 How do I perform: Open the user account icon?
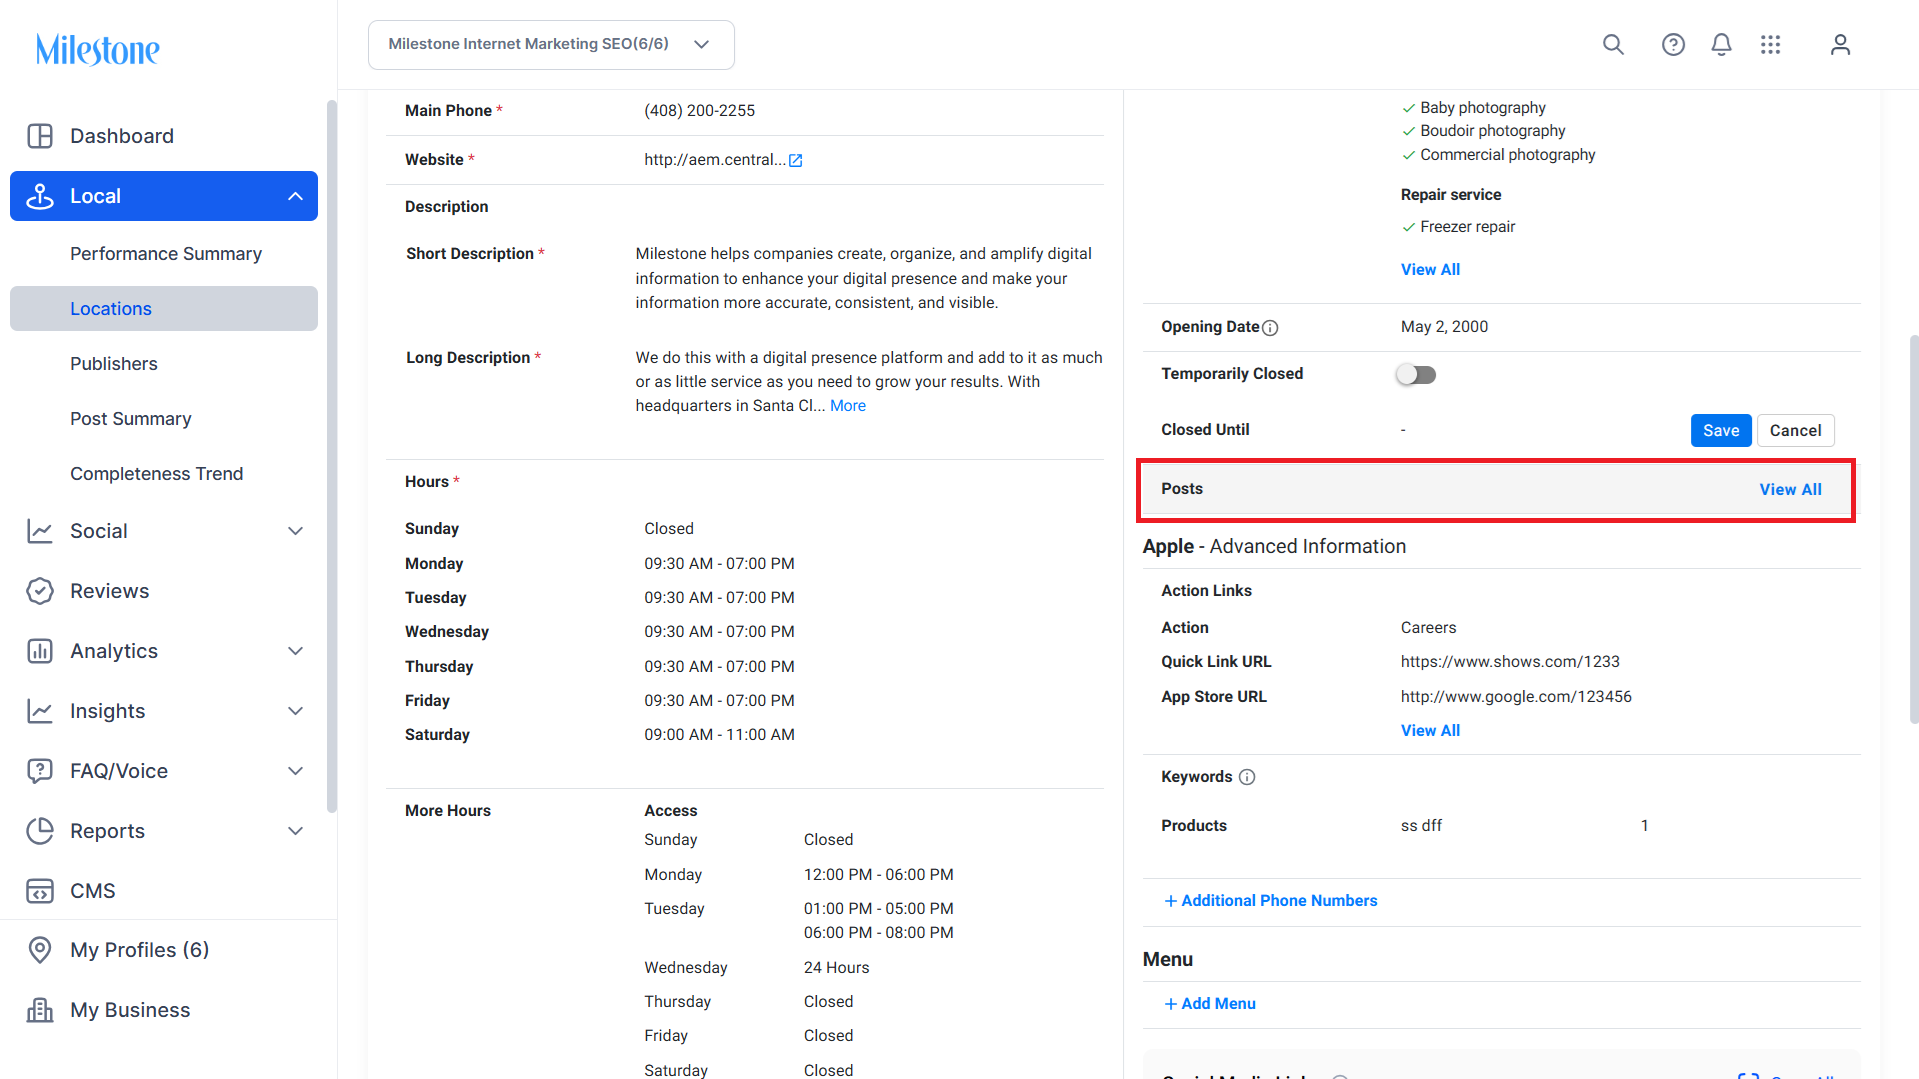(x=1840, y=44)
